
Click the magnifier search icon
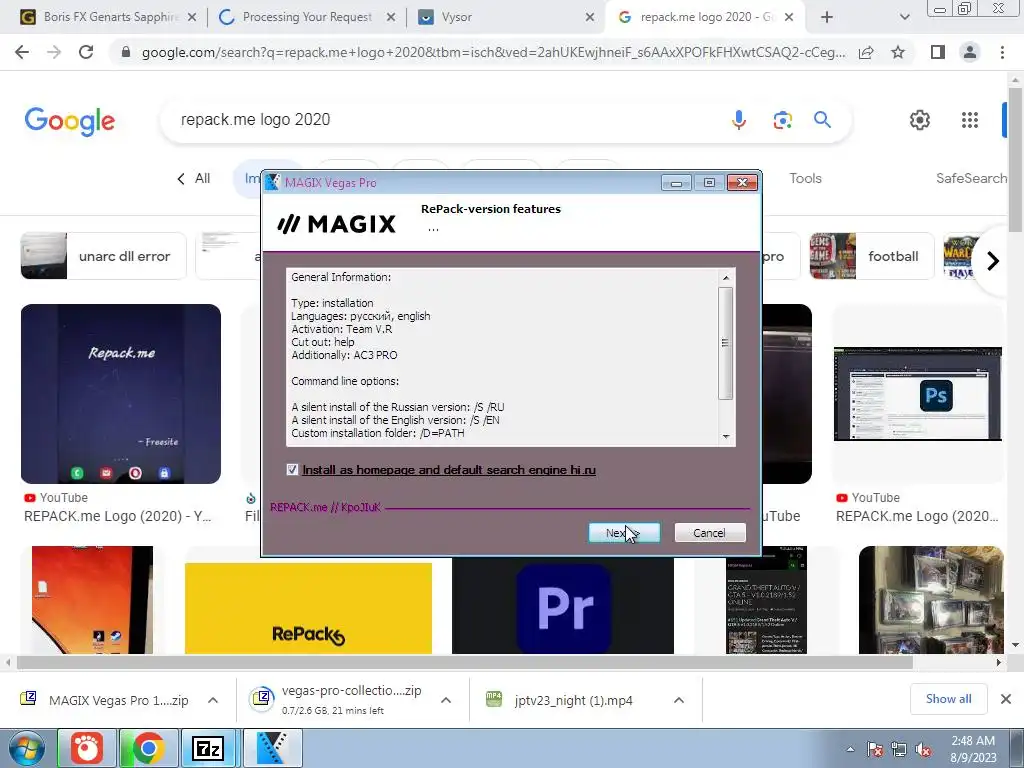point(822,120)
